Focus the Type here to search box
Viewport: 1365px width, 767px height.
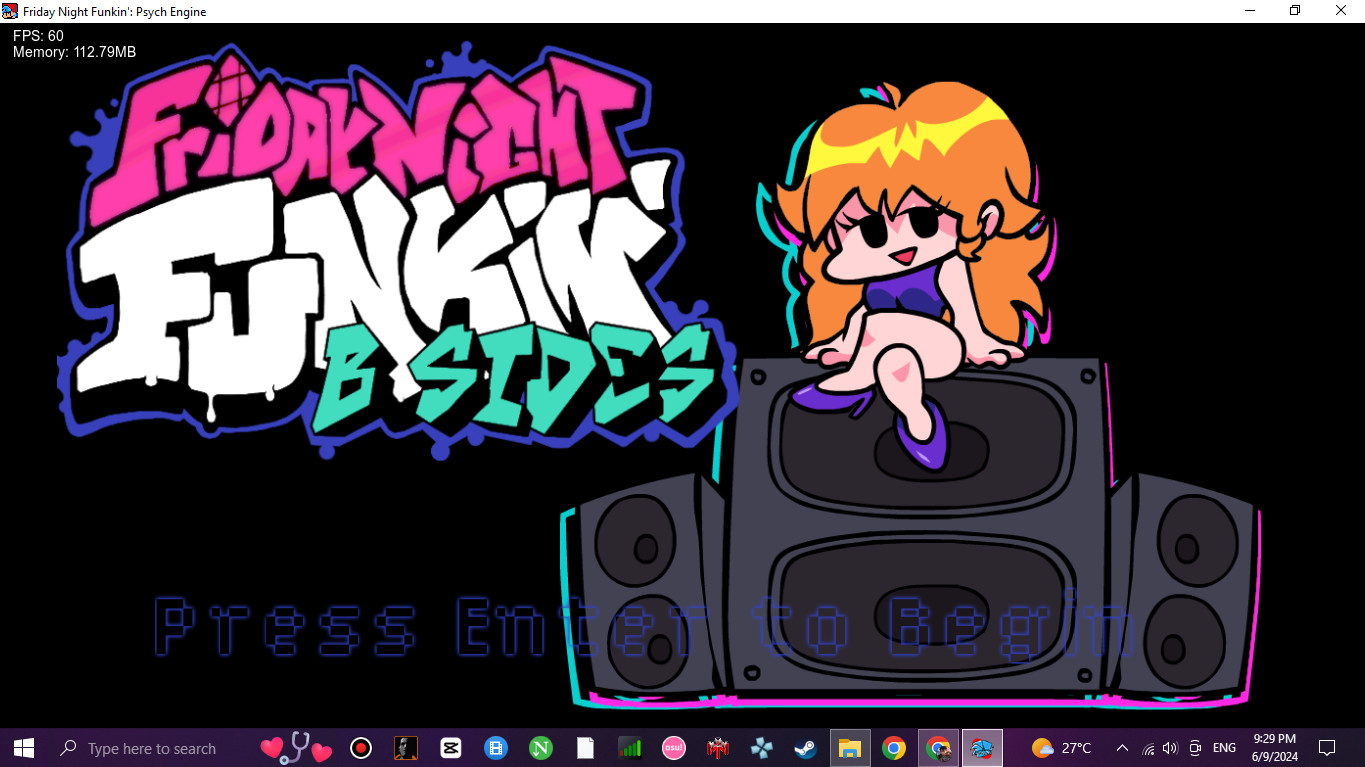click(x=150, y=748)
